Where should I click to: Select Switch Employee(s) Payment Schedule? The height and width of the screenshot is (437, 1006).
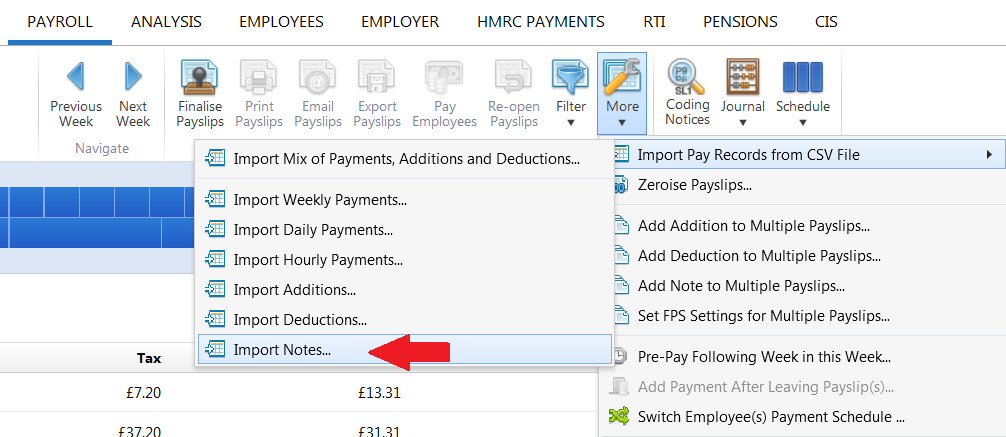click(805, 416)
